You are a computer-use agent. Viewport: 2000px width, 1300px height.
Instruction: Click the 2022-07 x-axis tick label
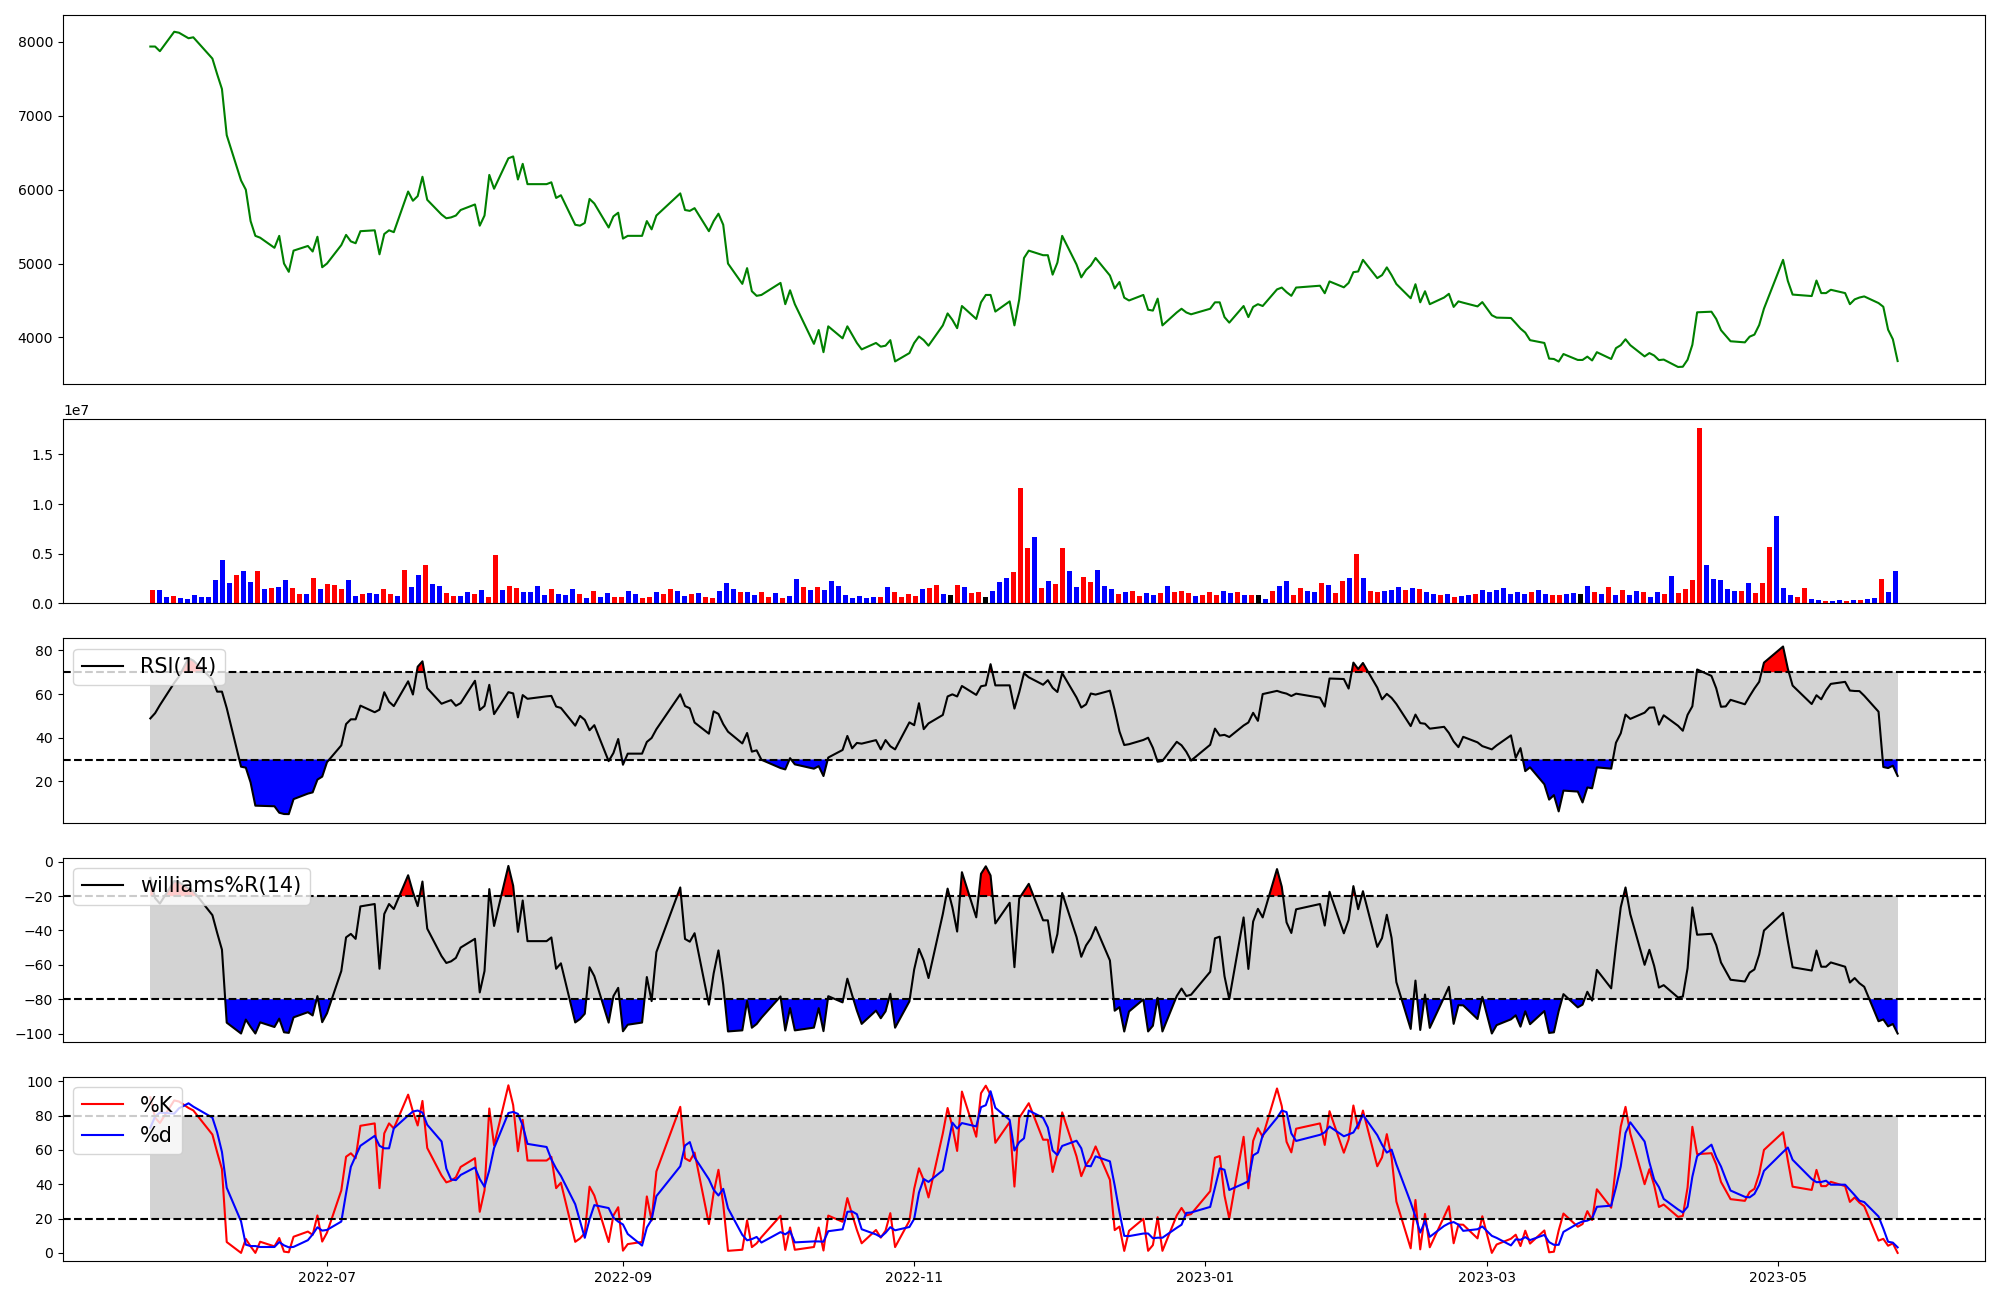coord(327,1277)
